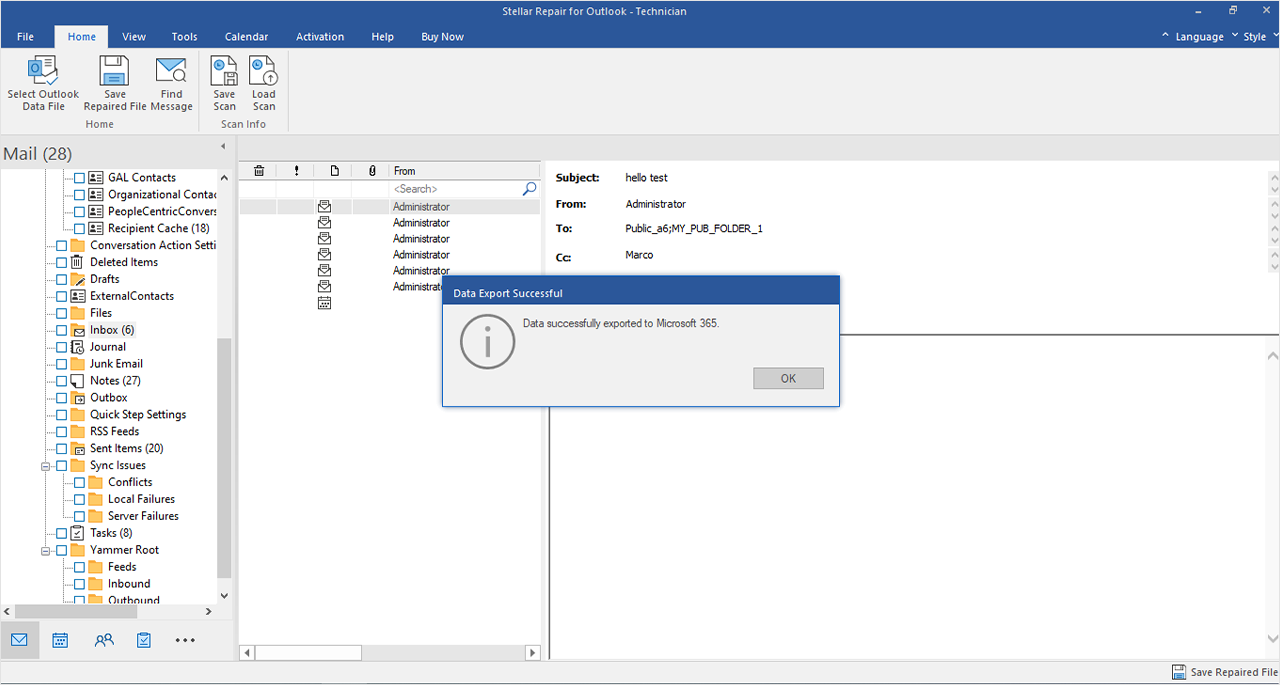This screenshot has width=1280, height=685.
Task: Open Contacts people icon in bottom navigation
Action: pyautogui.click(x=104, y=640)
